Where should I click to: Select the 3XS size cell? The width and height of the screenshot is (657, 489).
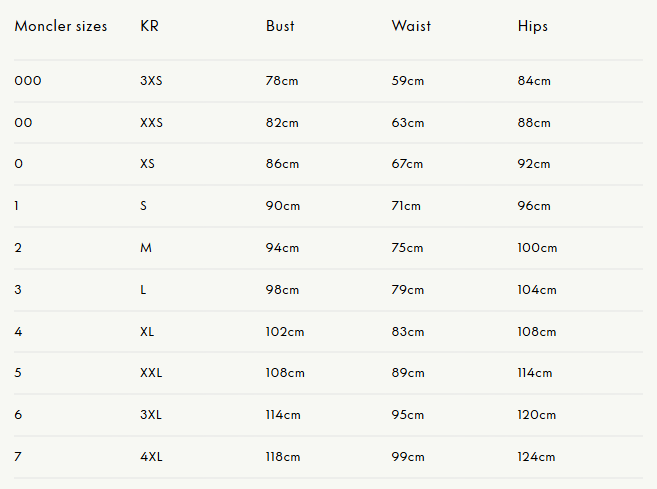coord(151,81)
